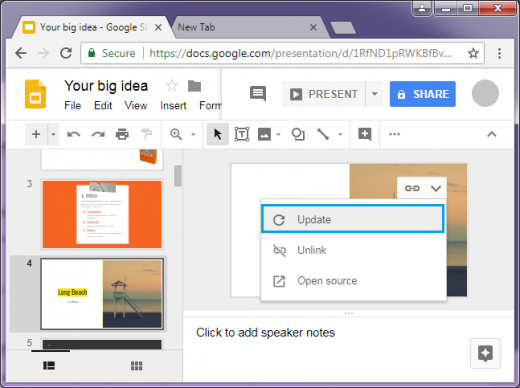The width and height of the screenshot is (520, 388).
Task: Start the presentation with PRESENT
Action: (324, 94)
